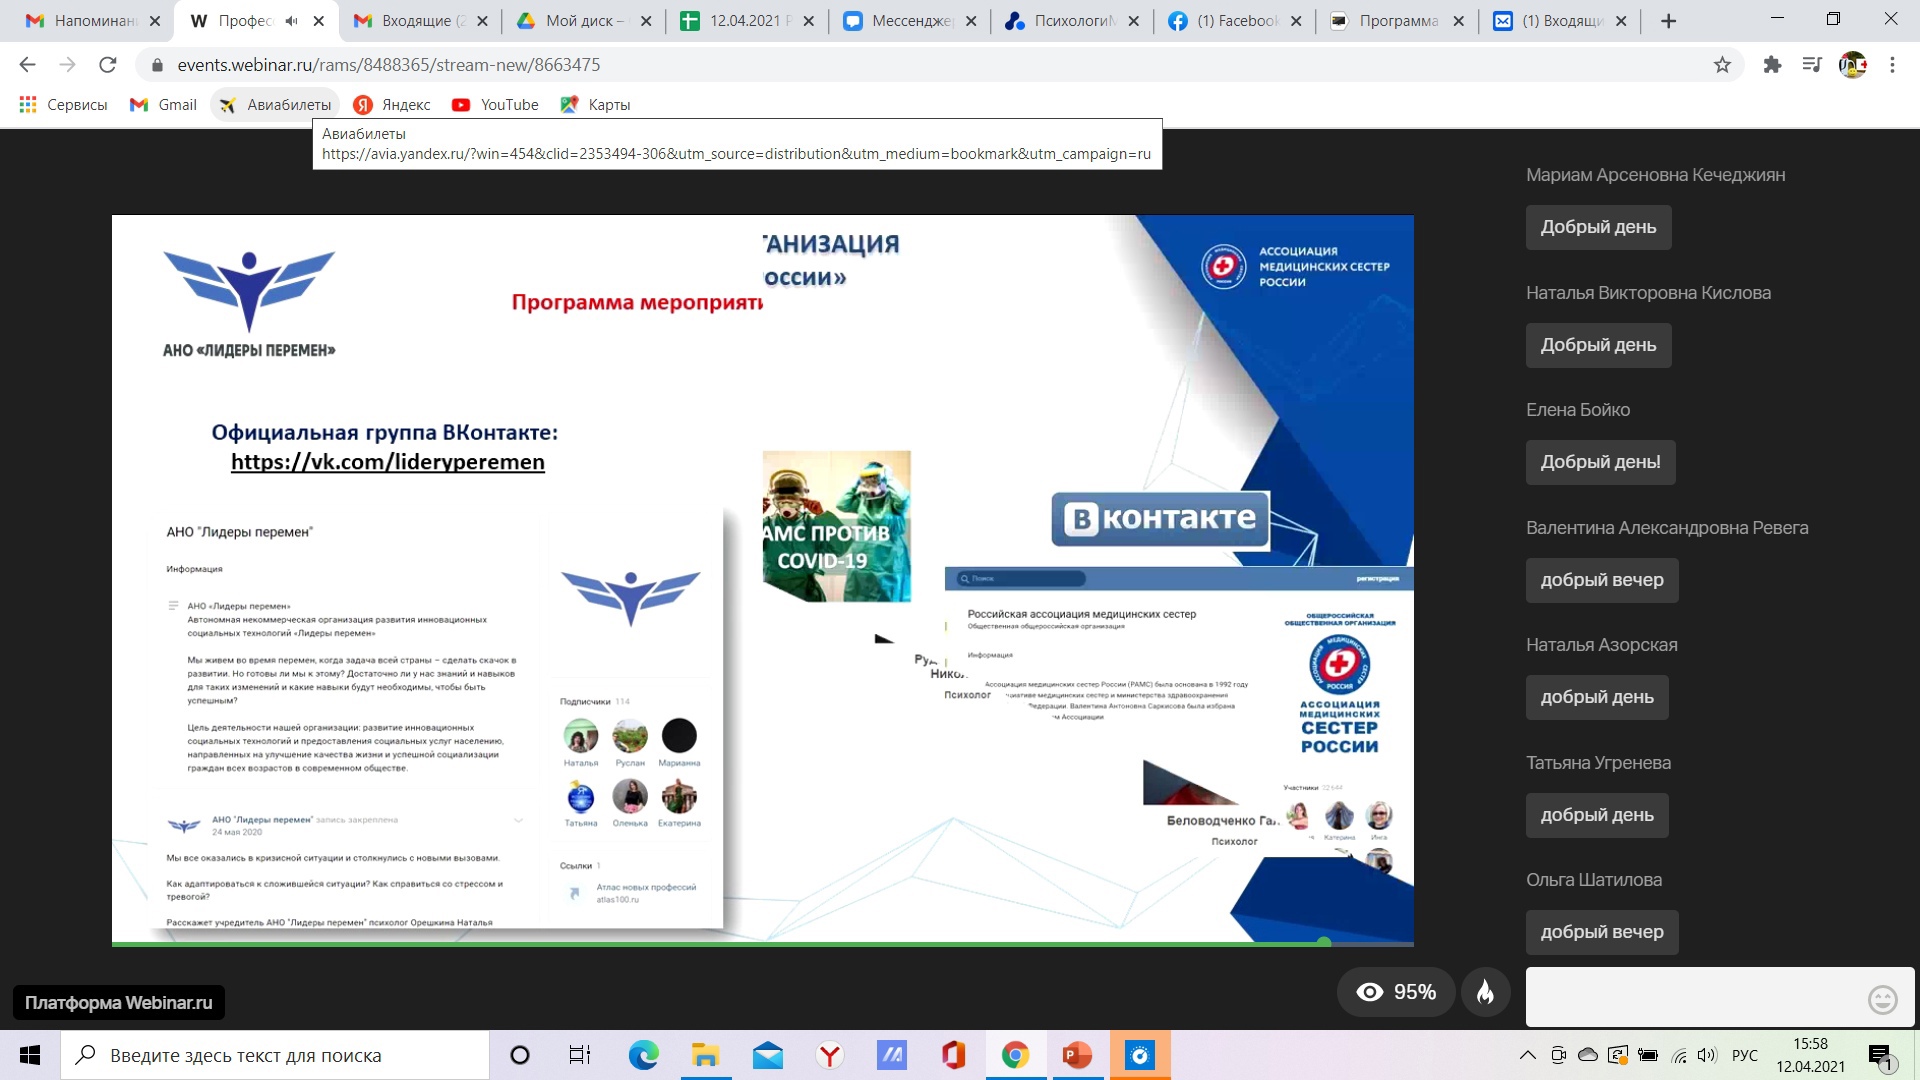
Task: Open the media control playlist icon
Action: tap(1812, 65)
